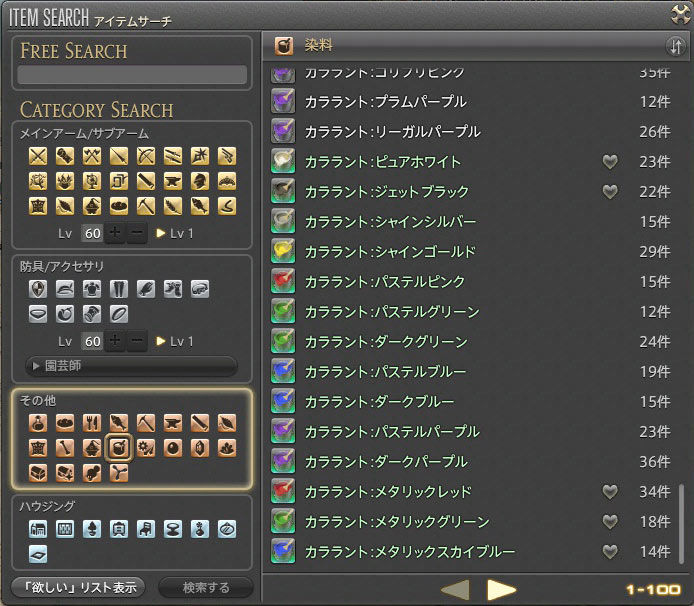Open the firearm machinist arms category
This screenshot has height=606, width=694.
coord(227,156)
